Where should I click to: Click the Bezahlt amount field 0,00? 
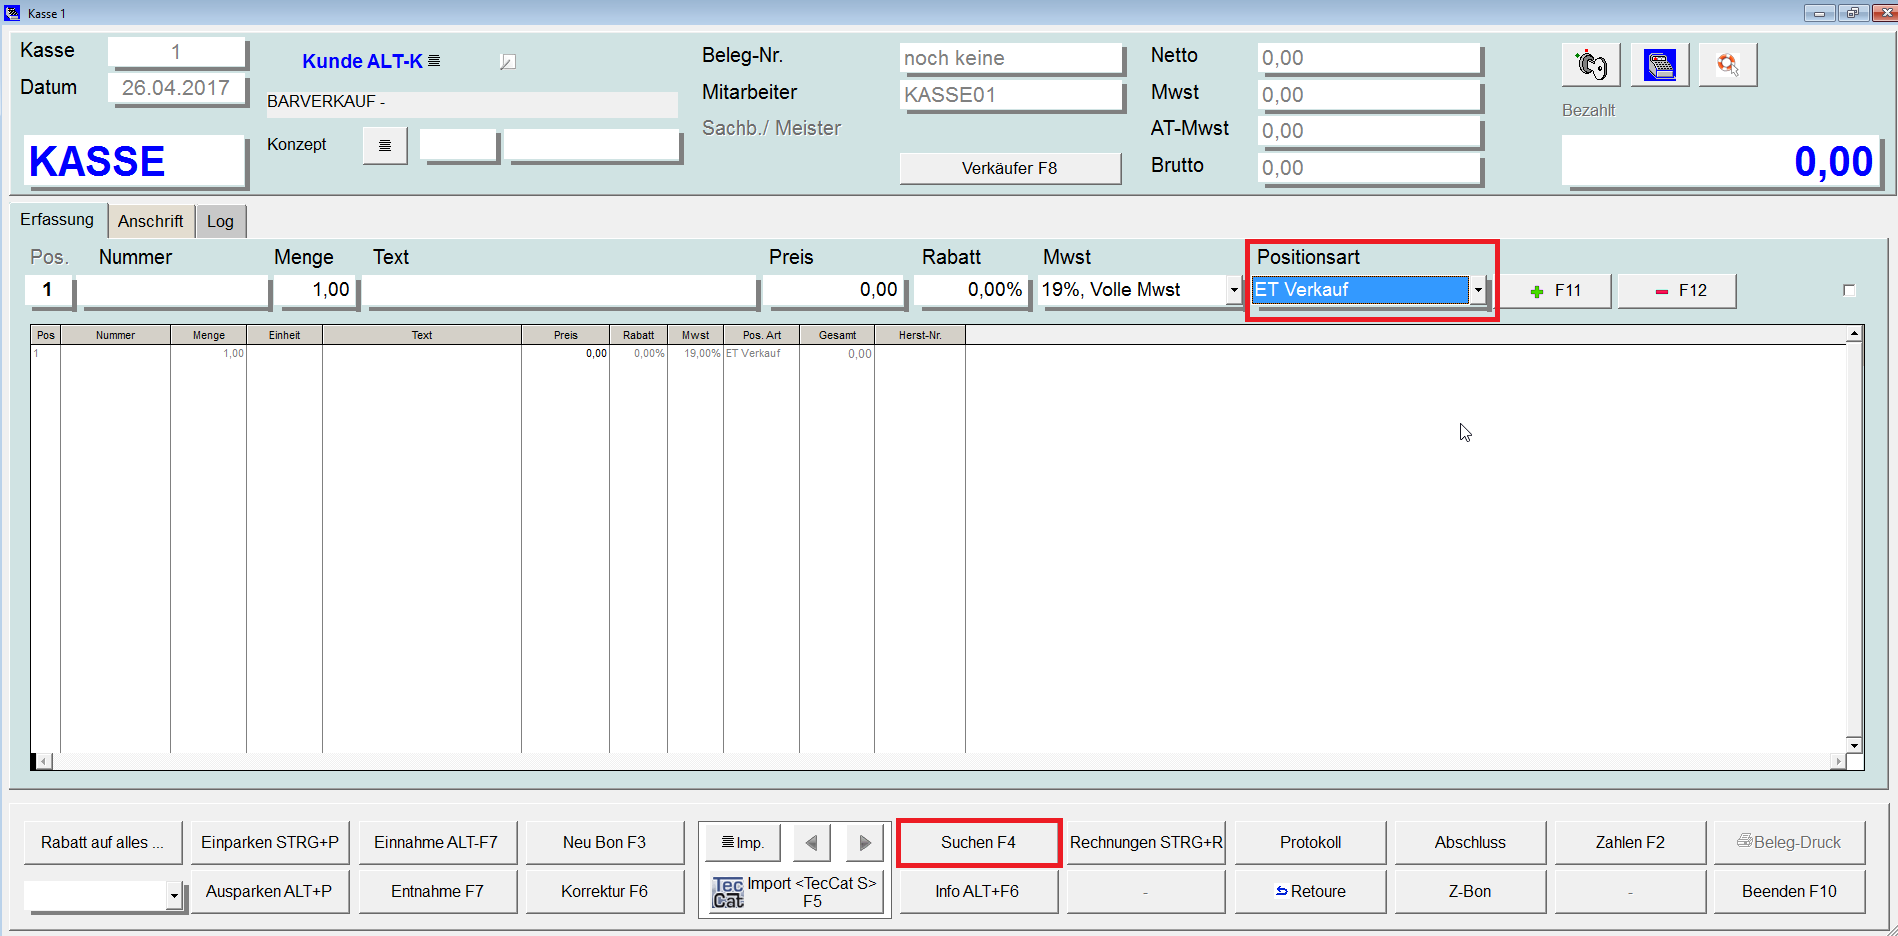tap(1721, 161)
